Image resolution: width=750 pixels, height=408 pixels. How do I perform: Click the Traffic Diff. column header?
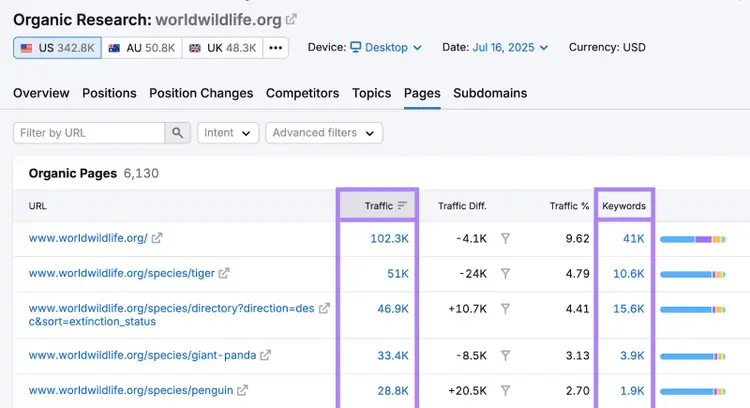click(x=462, y=206)
